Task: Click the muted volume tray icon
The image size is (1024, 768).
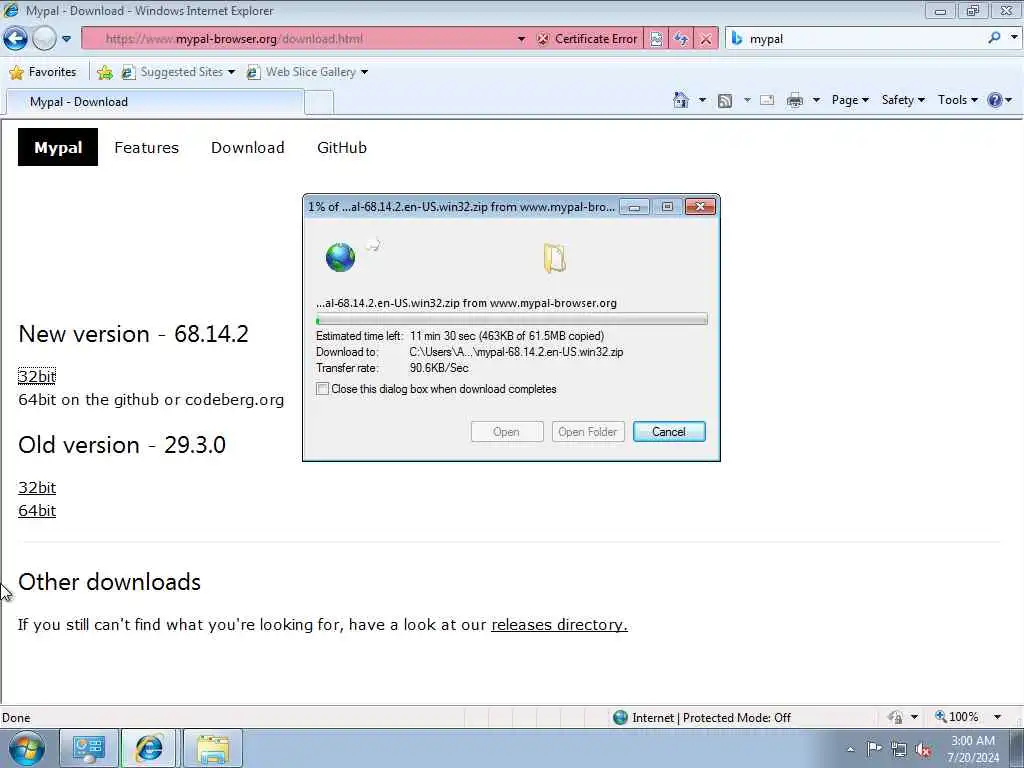Action: (923, 749)
